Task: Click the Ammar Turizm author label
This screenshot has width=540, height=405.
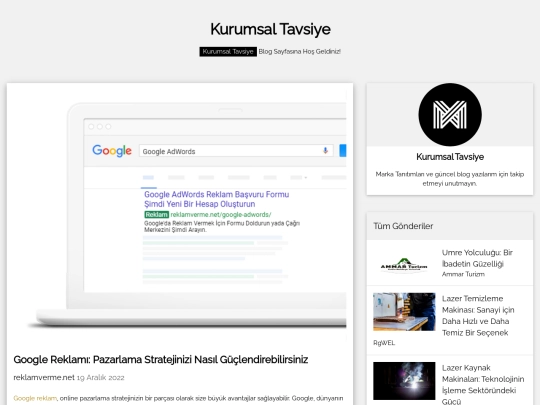Action: point(463,274)
